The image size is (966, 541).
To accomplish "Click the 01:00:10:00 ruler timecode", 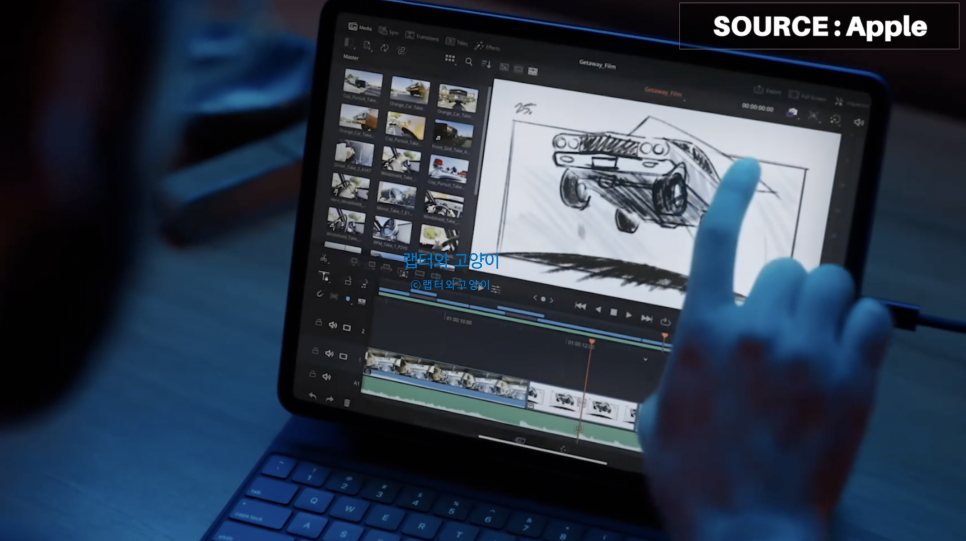I will 459,321.
